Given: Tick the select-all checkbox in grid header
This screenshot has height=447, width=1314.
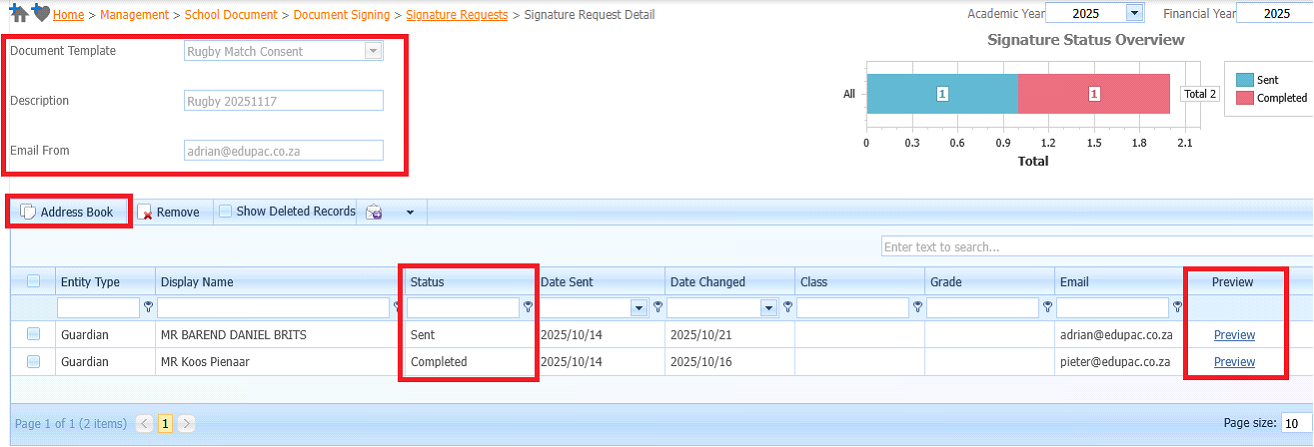Looking at the screenshot, I should pyautogui.click(x=34, y=282).
